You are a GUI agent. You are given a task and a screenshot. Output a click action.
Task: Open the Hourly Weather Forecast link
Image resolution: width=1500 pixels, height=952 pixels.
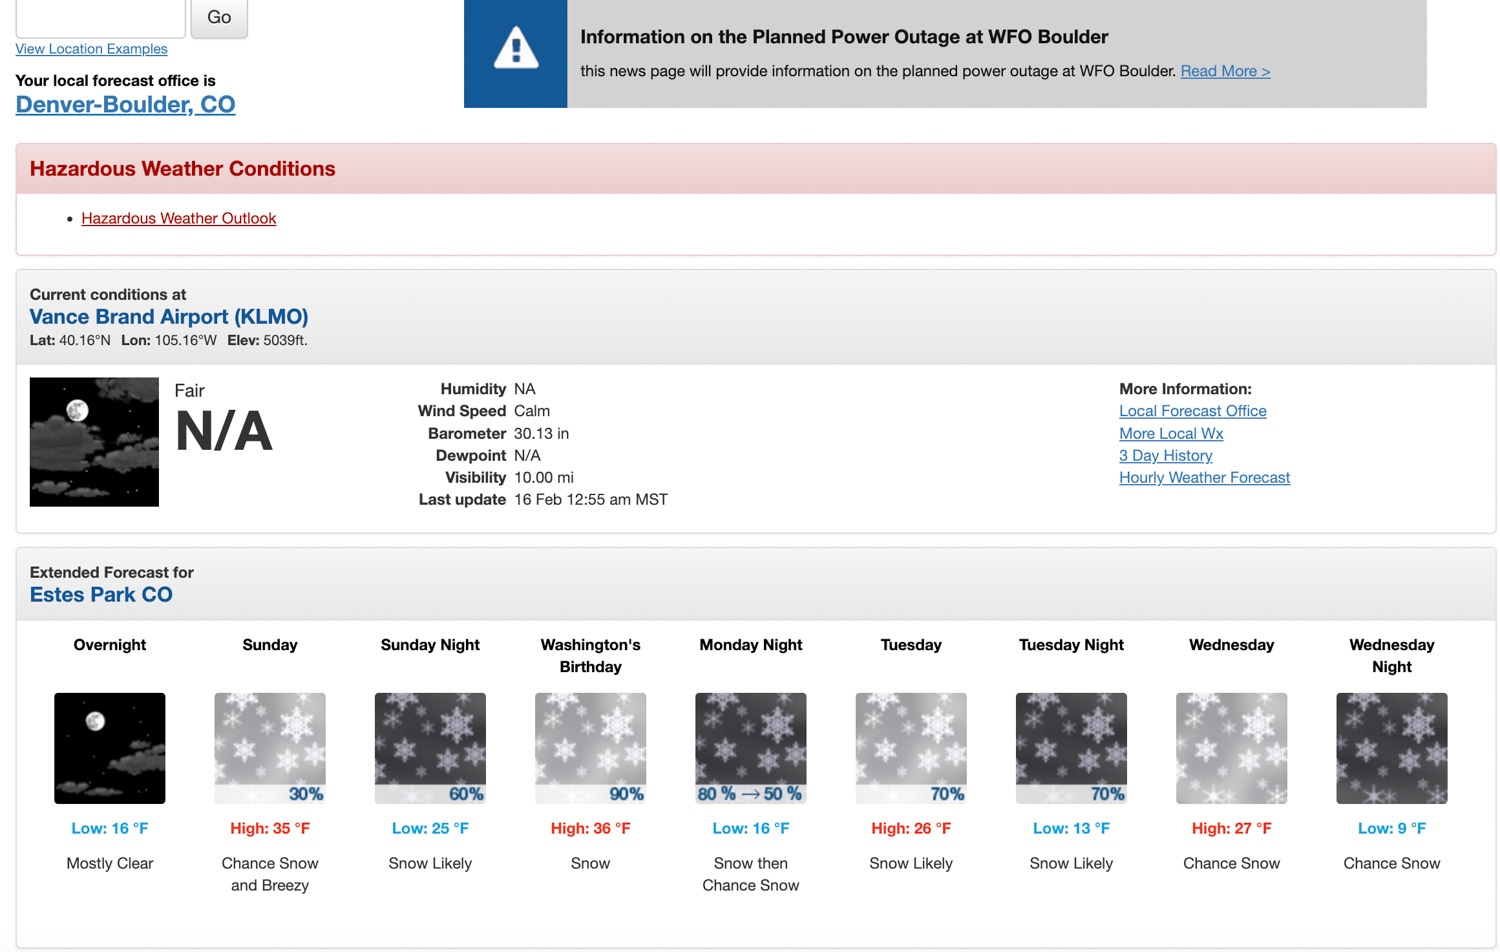point(1204,478)
